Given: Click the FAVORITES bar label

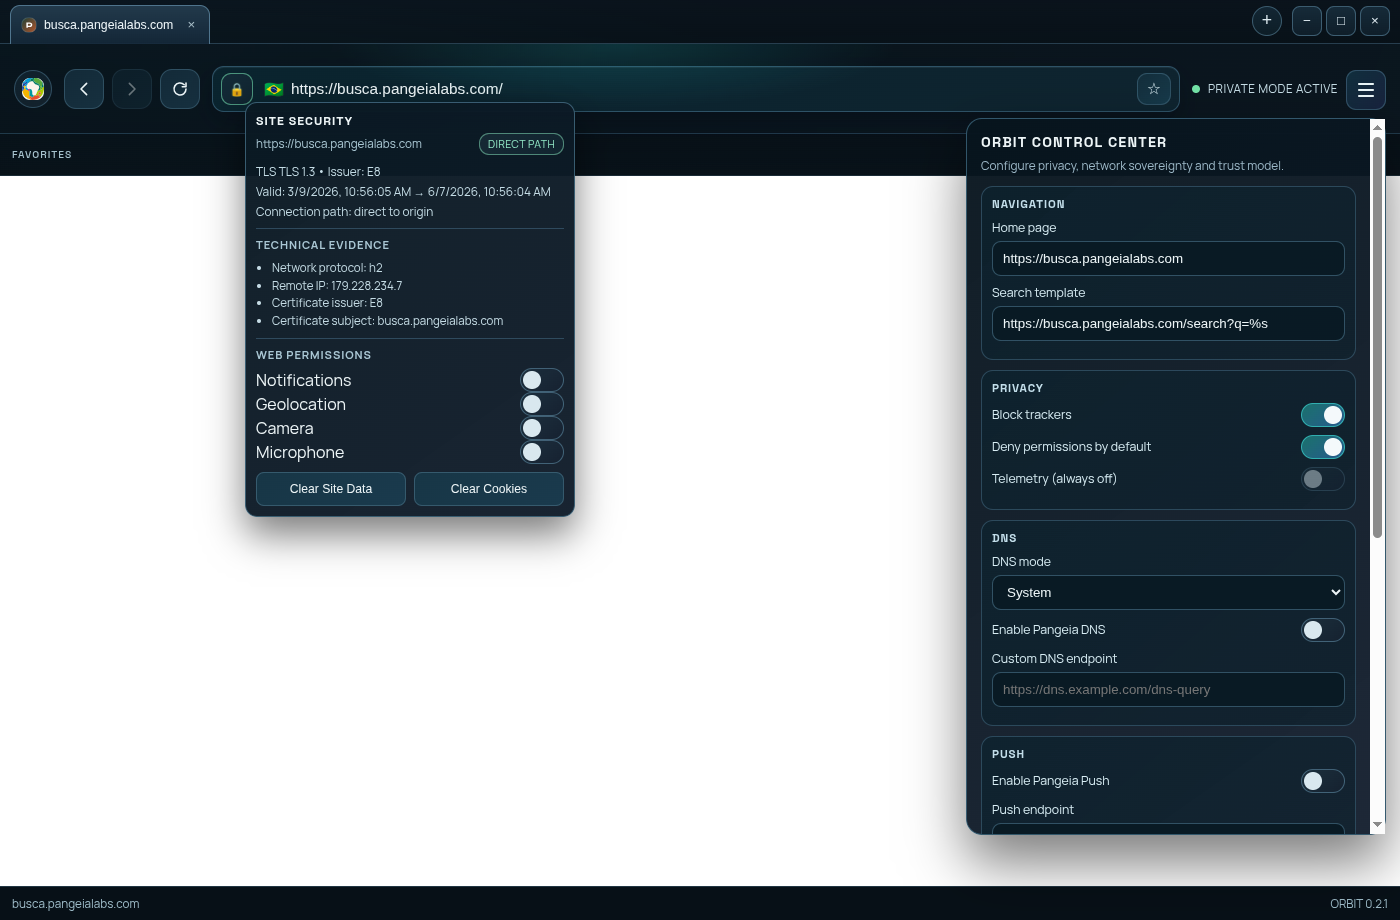Looking at the screenshot, I should pyautogui.click(x=42, y=155).
